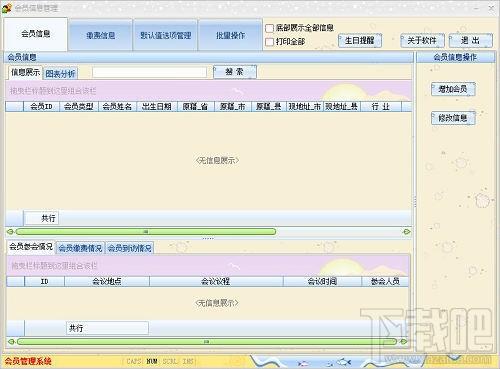Viewport: 500px width, 369px height.
Task: Click the CAPS status bar indicator
Action: [134, 361]
